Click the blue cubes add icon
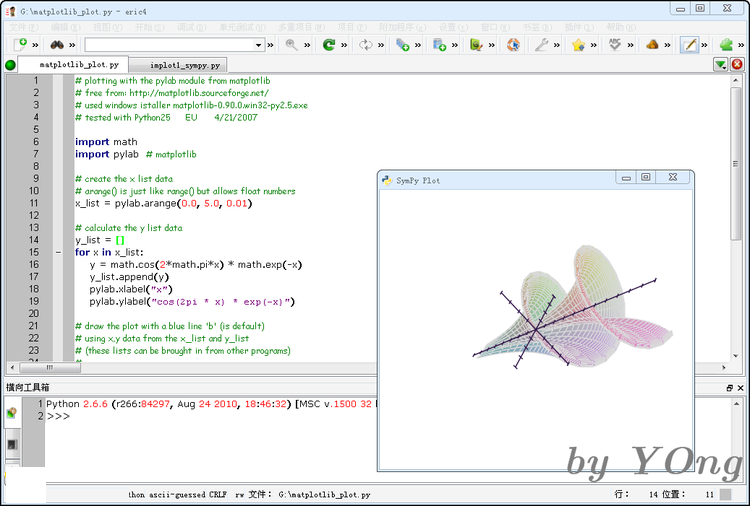 (x=402, y=44)
